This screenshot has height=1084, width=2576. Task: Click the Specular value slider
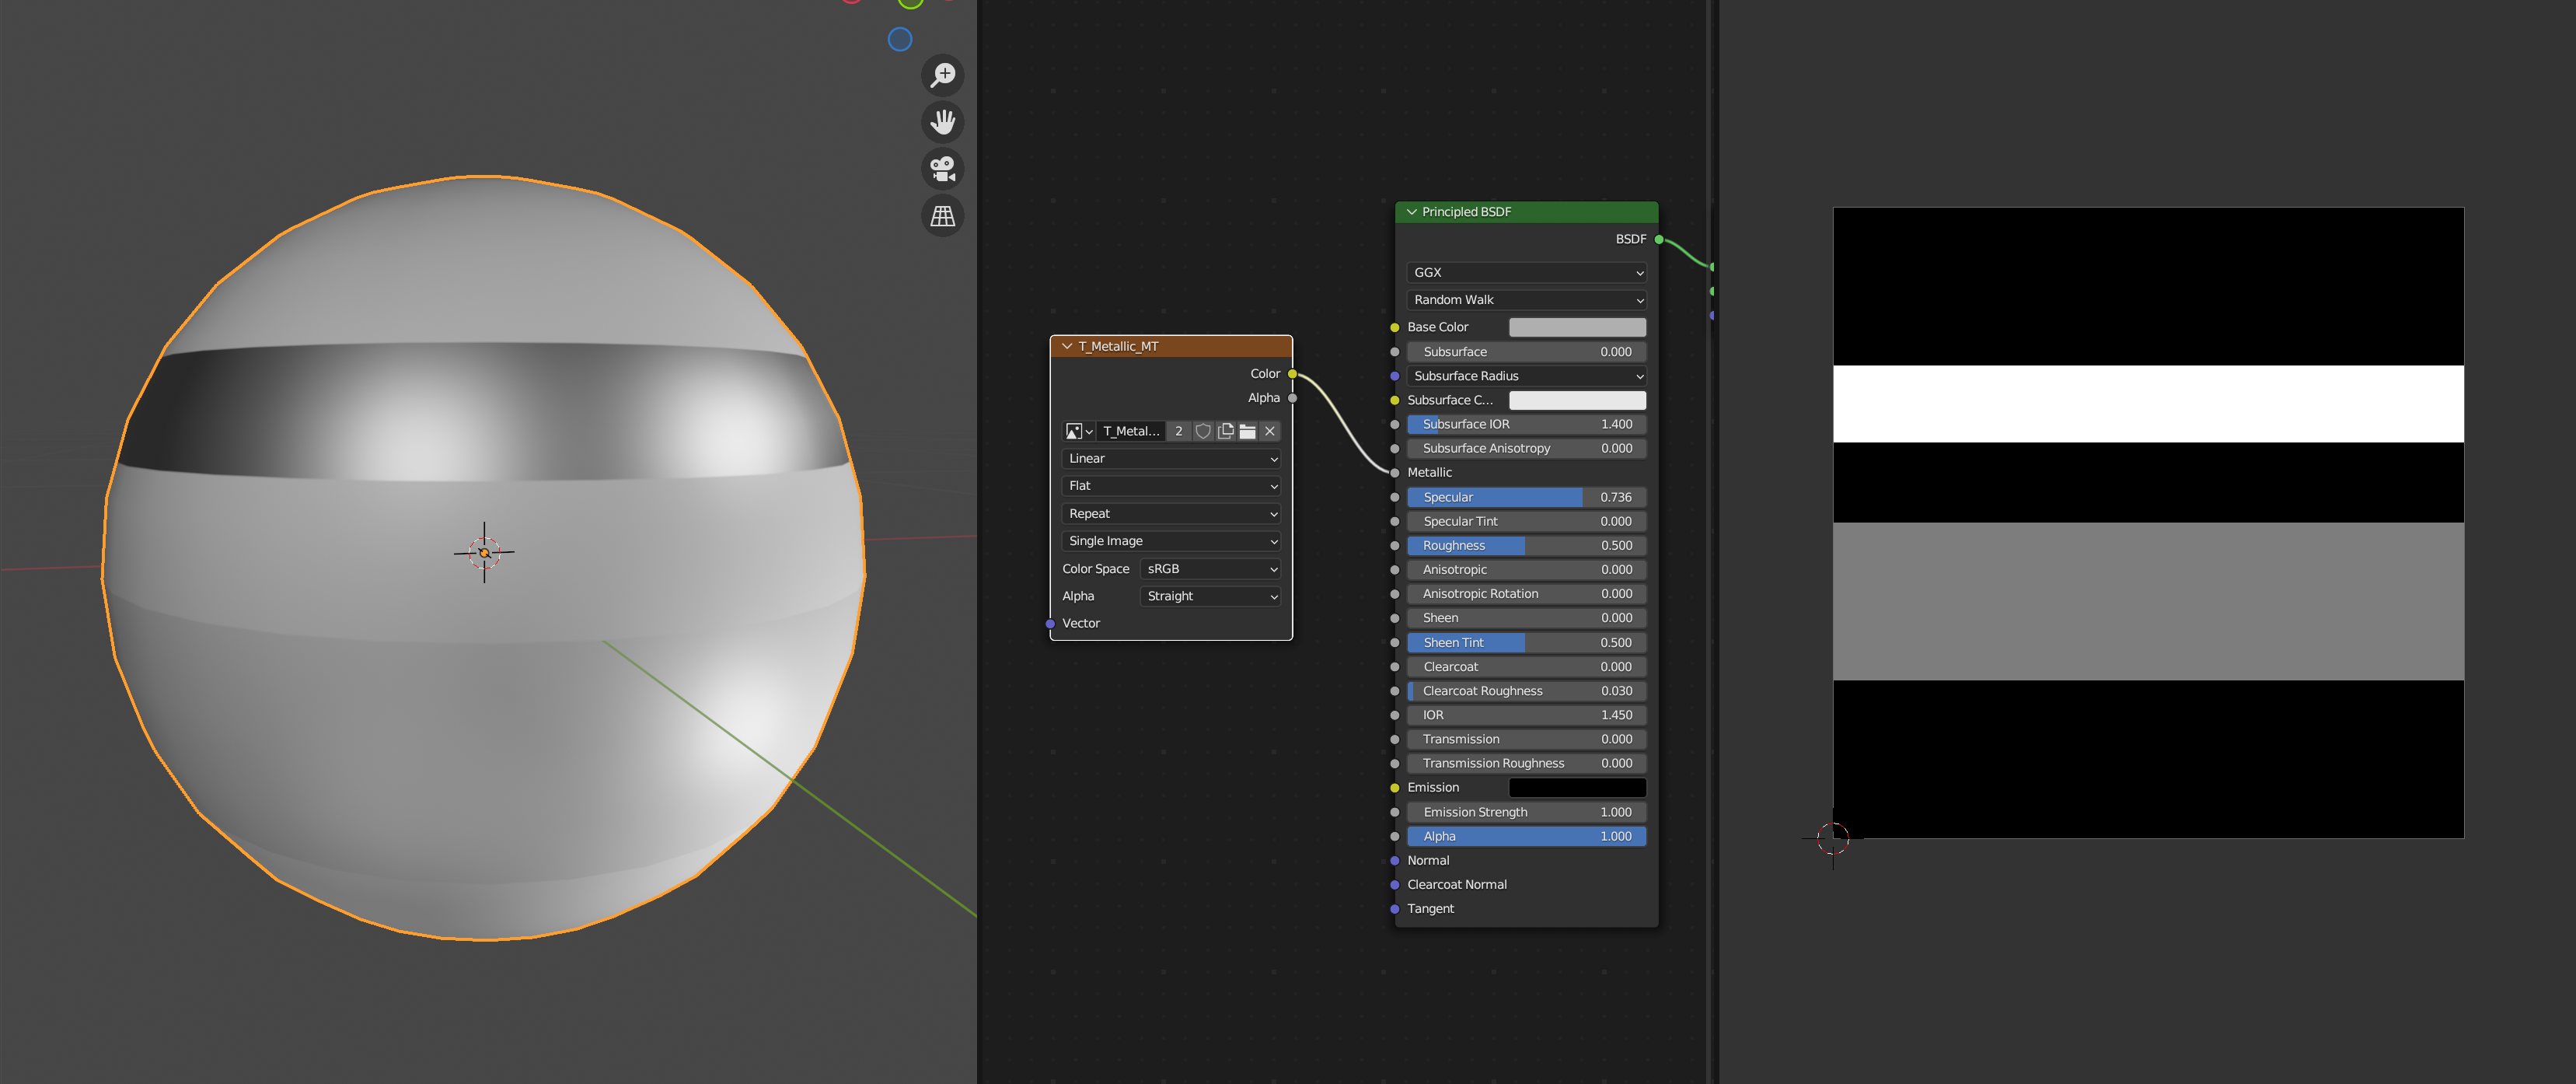[1525, 497]
